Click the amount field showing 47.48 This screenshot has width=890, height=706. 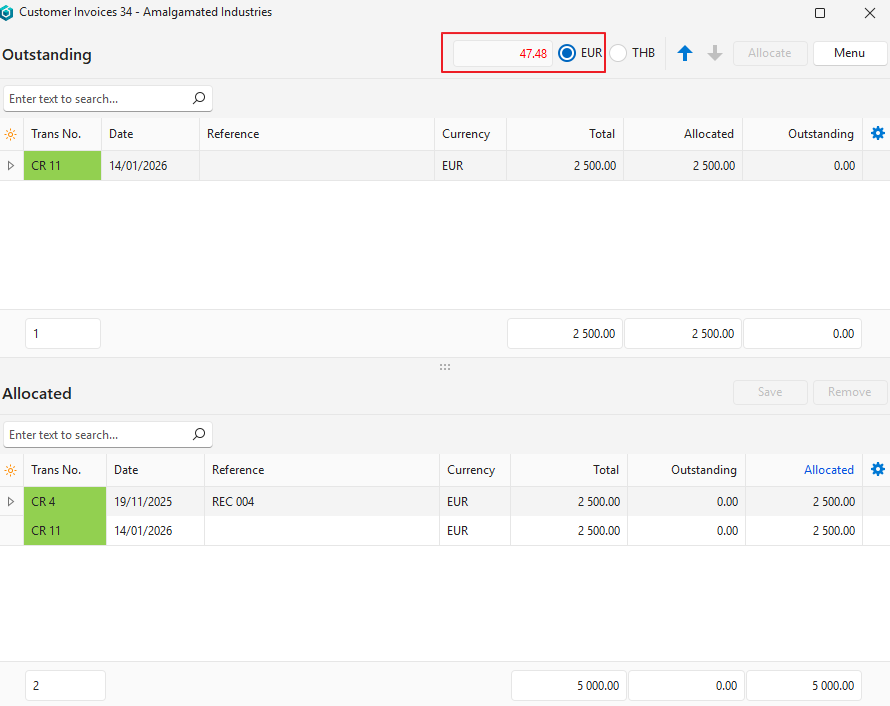click(x=503, y=54)
